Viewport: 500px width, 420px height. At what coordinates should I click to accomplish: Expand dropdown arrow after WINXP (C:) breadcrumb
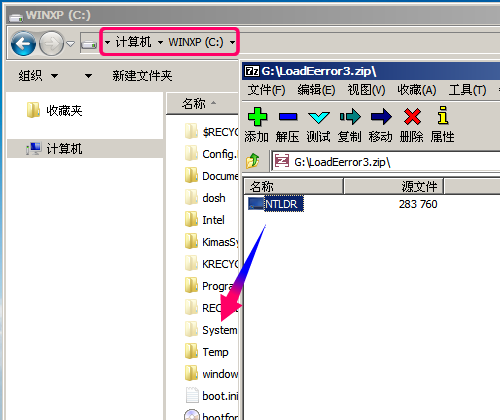(232, 42)
